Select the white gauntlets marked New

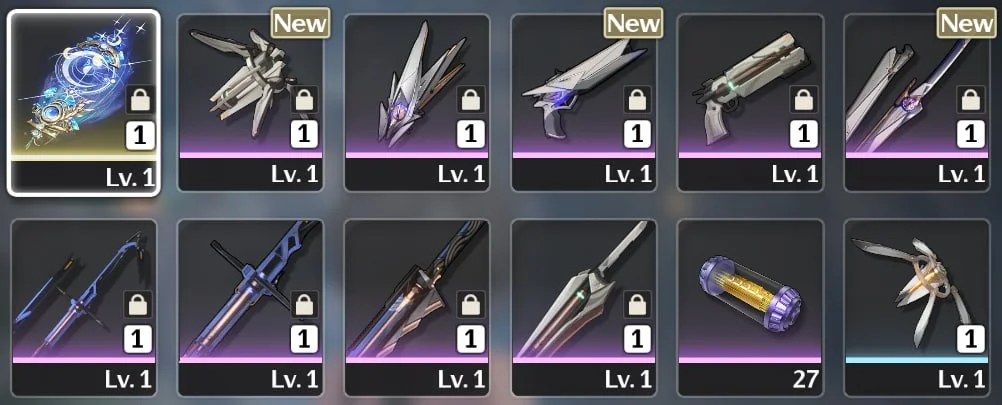(x=250, y=102)
